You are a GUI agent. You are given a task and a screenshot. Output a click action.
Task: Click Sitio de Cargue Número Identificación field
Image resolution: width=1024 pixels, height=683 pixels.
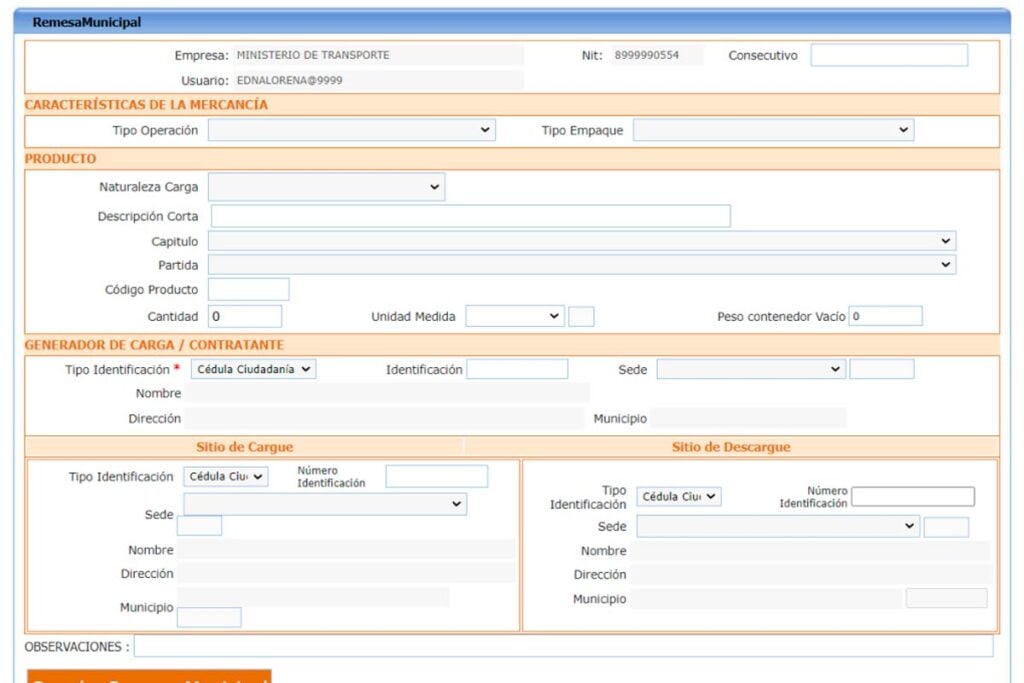(x=436, y=477)
